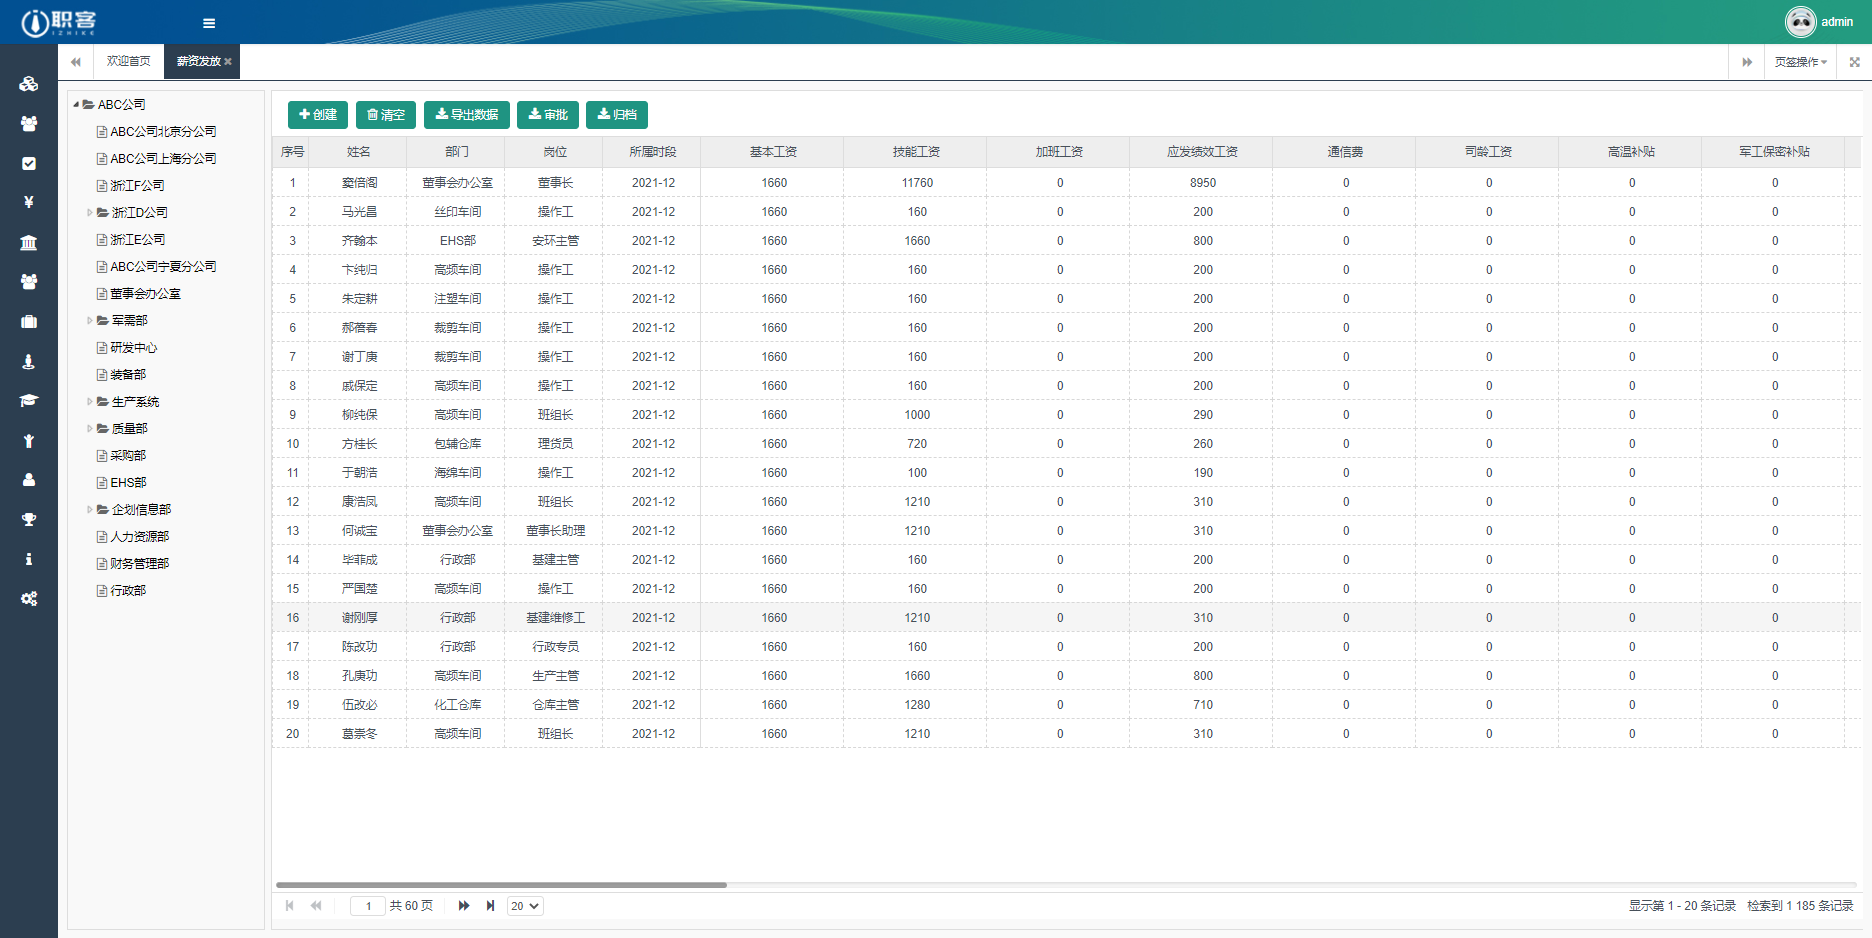Expand the 军需部 tree node
Image resolution: width=1872 pixels, height=938 pixels.
[90, 321]
